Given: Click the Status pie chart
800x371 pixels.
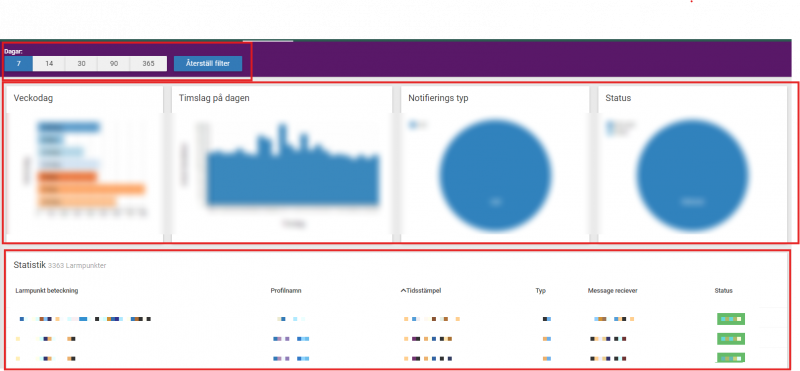Looking at the screenshot, I should [x=692, y=176].
